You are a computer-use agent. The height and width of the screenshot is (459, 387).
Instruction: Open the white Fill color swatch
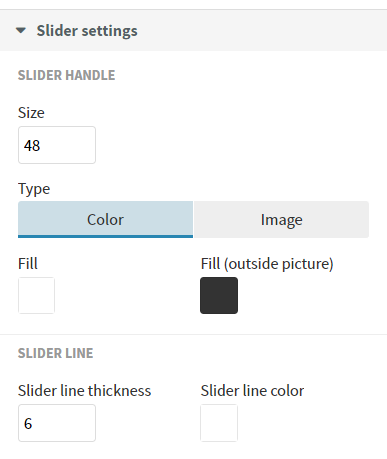[36, 295]
